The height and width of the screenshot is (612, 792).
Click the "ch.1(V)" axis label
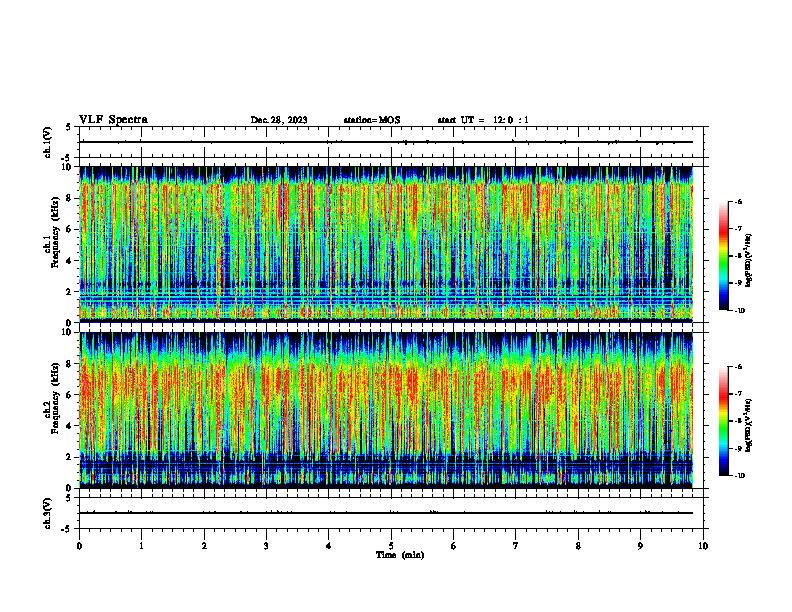pyautogui.click(x=48, y=142)
